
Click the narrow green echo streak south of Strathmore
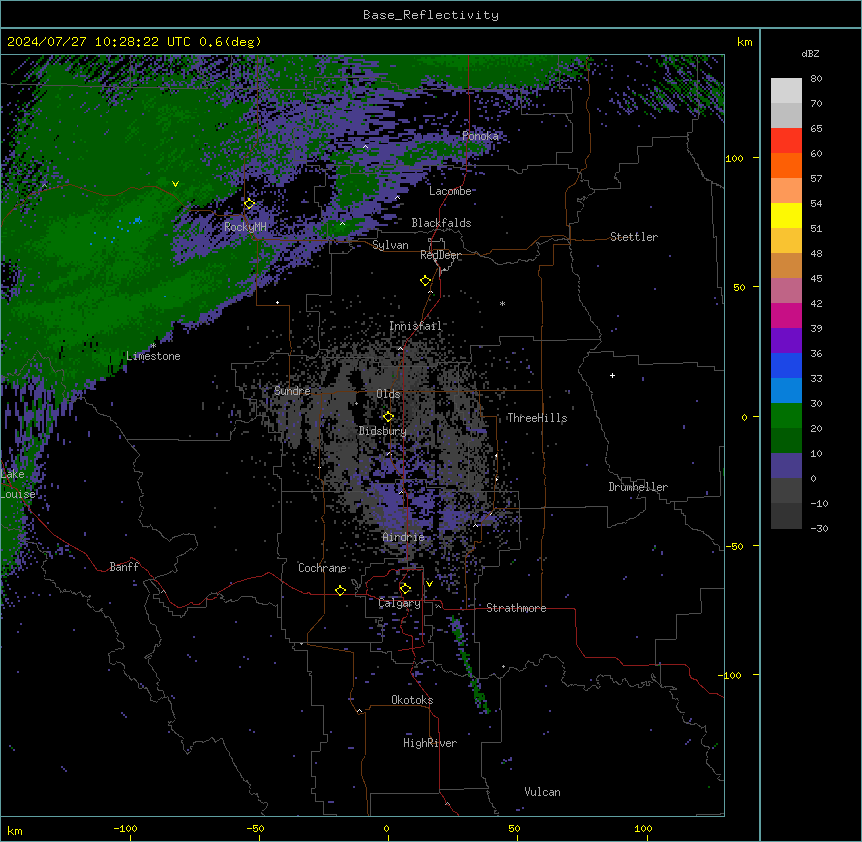[x=469, y=664]
